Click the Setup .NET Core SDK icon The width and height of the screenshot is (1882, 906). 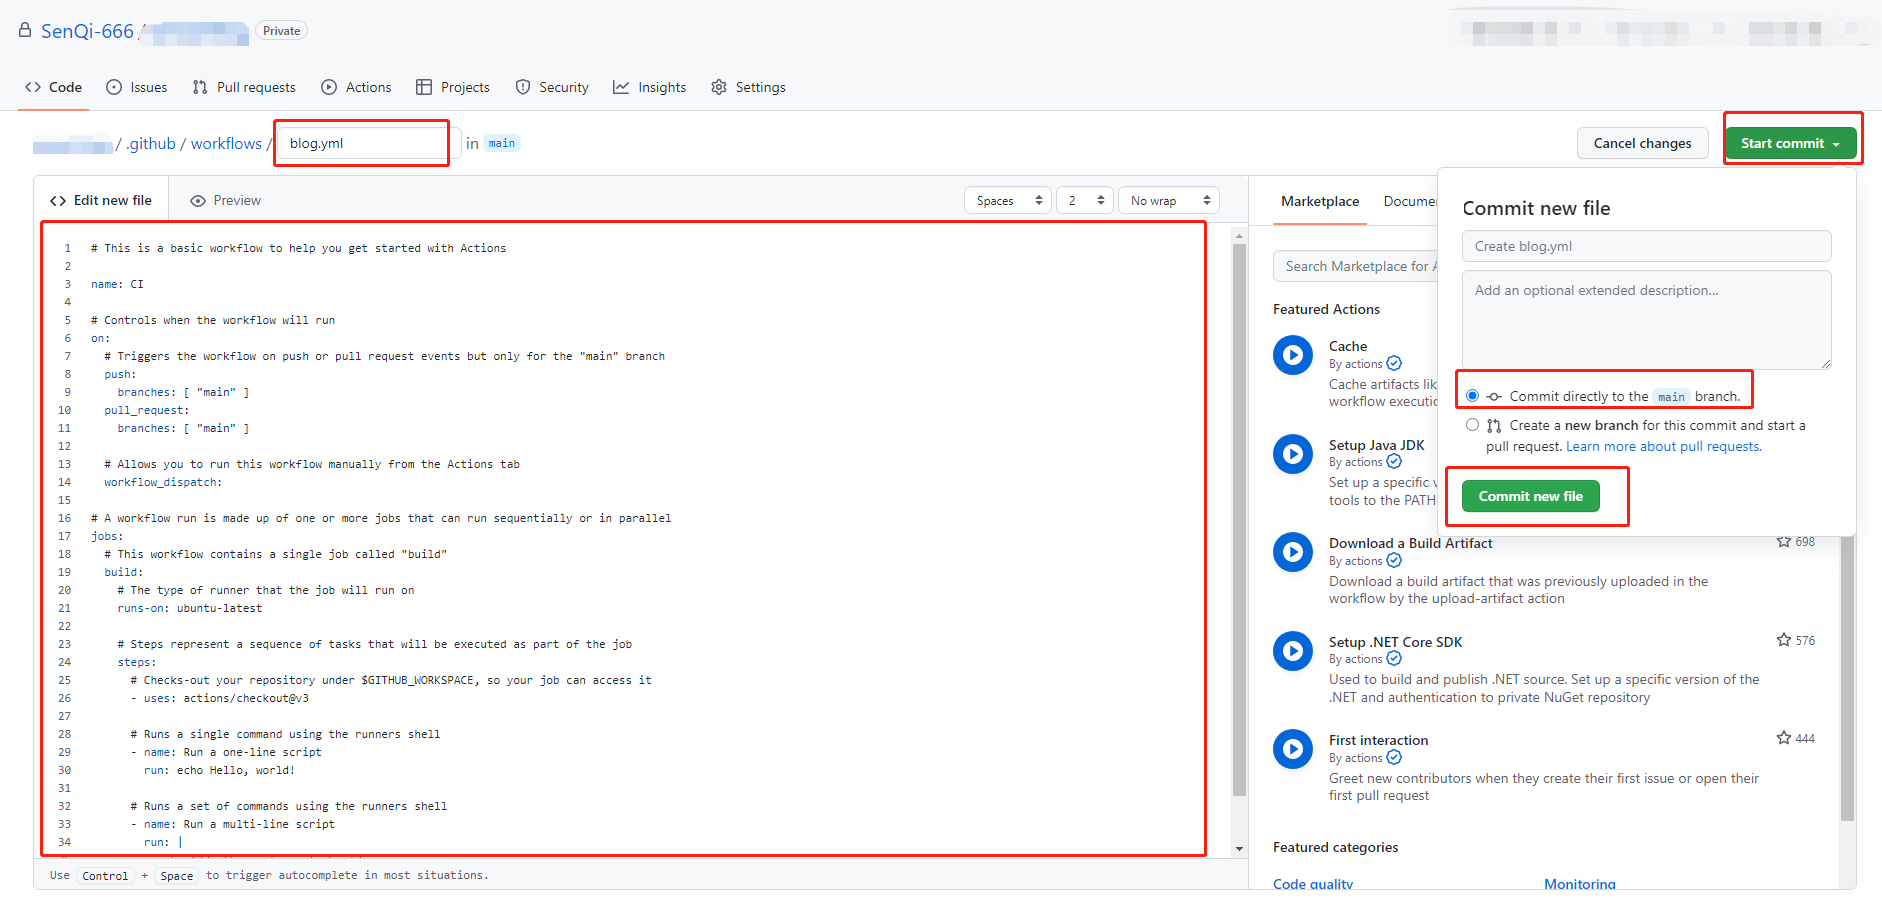[x=1293, y=651]
